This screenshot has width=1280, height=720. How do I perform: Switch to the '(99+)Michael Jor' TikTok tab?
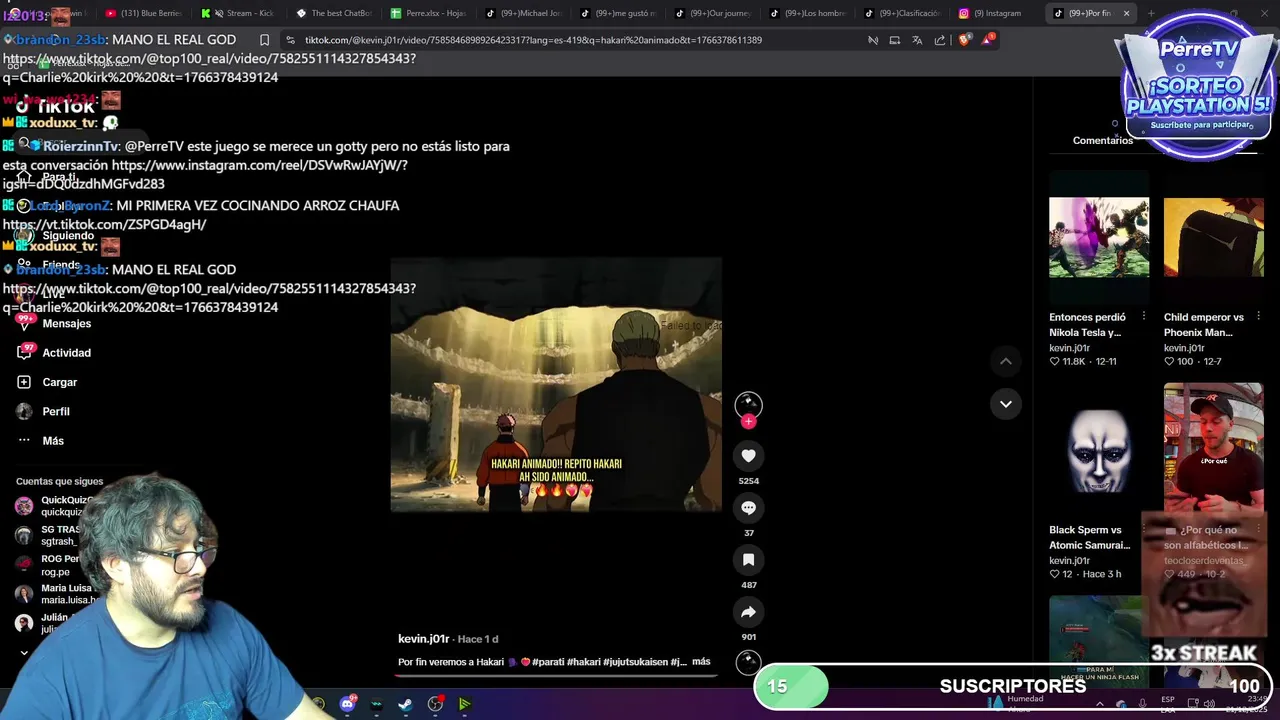524,13
